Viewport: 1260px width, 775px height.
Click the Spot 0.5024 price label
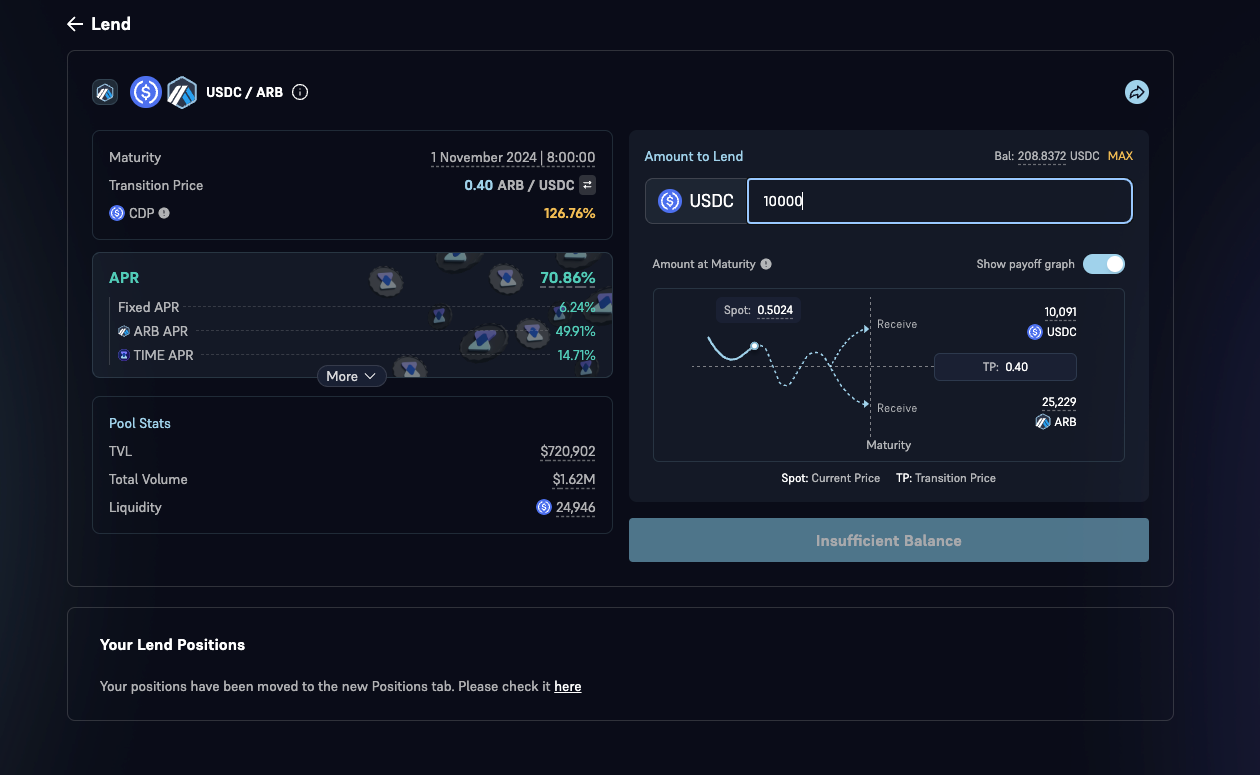coord(758,310)
